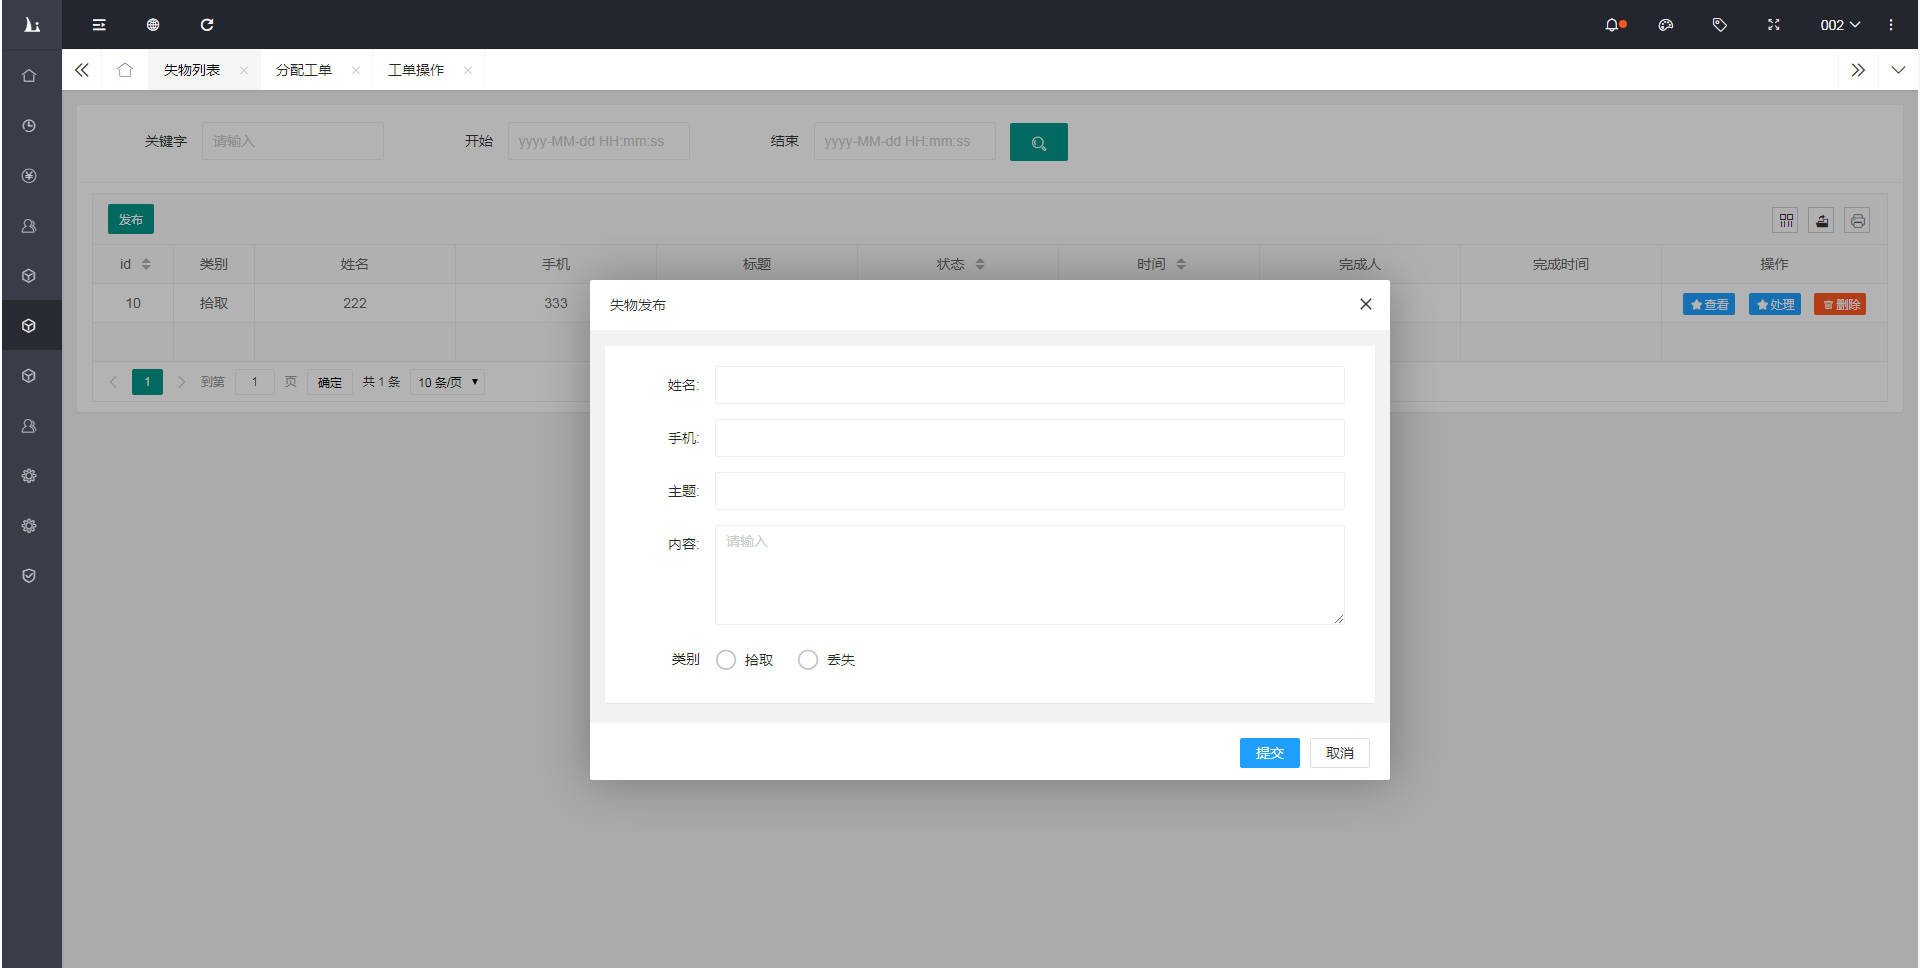Open the globe website icon
Screen dimensions: 1920x968
click(x=153, y=25)
